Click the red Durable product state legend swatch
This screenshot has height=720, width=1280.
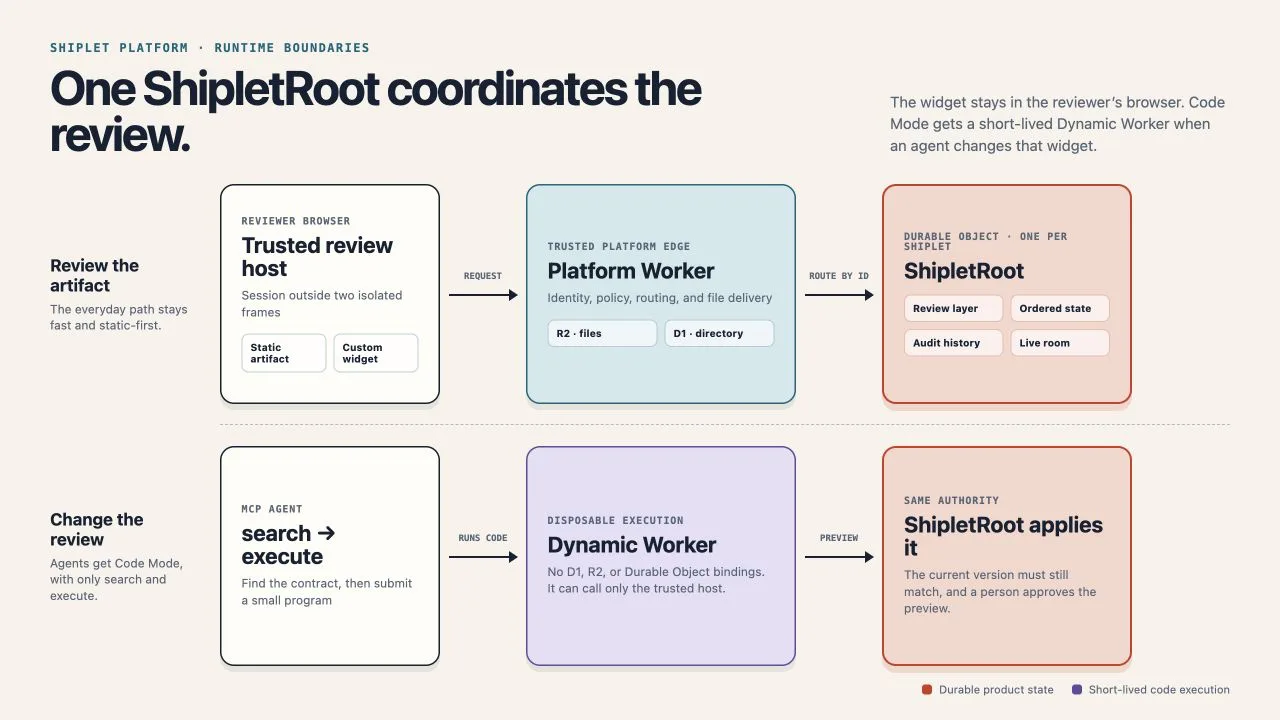tap(927, 690)
